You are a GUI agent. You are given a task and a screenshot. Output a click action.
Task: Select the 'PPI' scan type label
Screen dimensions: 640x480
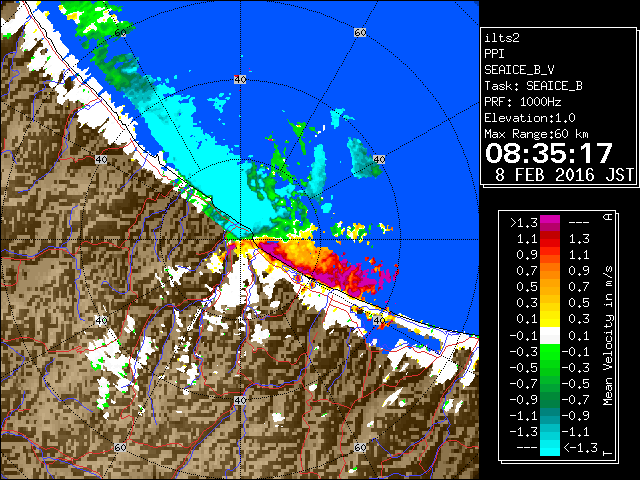(494, 54)
